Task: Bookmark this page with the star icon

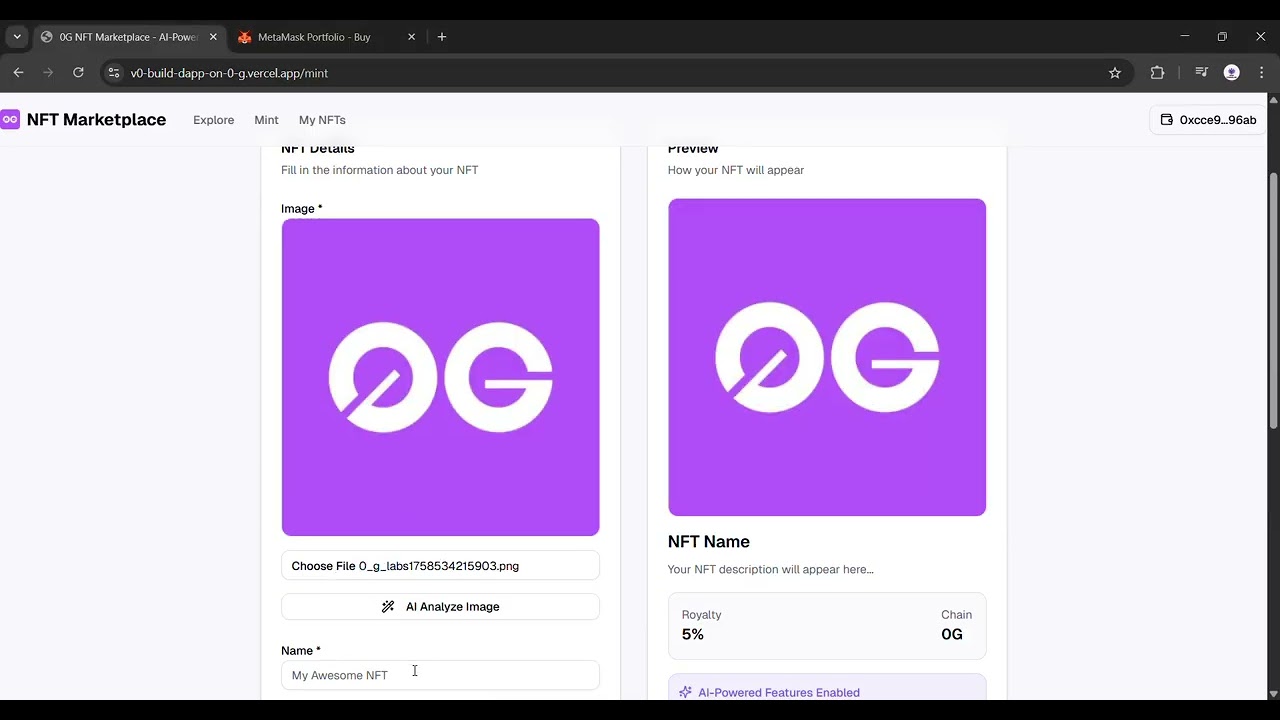Action: click(1115, 73)
